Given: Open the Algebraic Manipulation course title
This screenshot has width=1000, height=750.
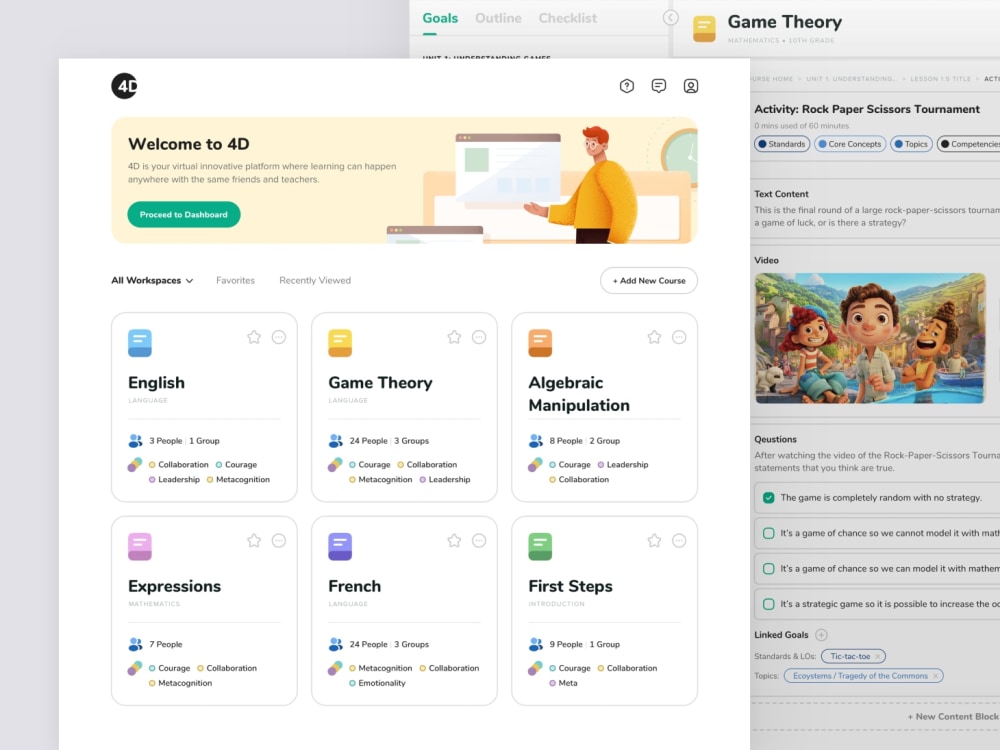Looking at the screenshot, I should 579,394.
